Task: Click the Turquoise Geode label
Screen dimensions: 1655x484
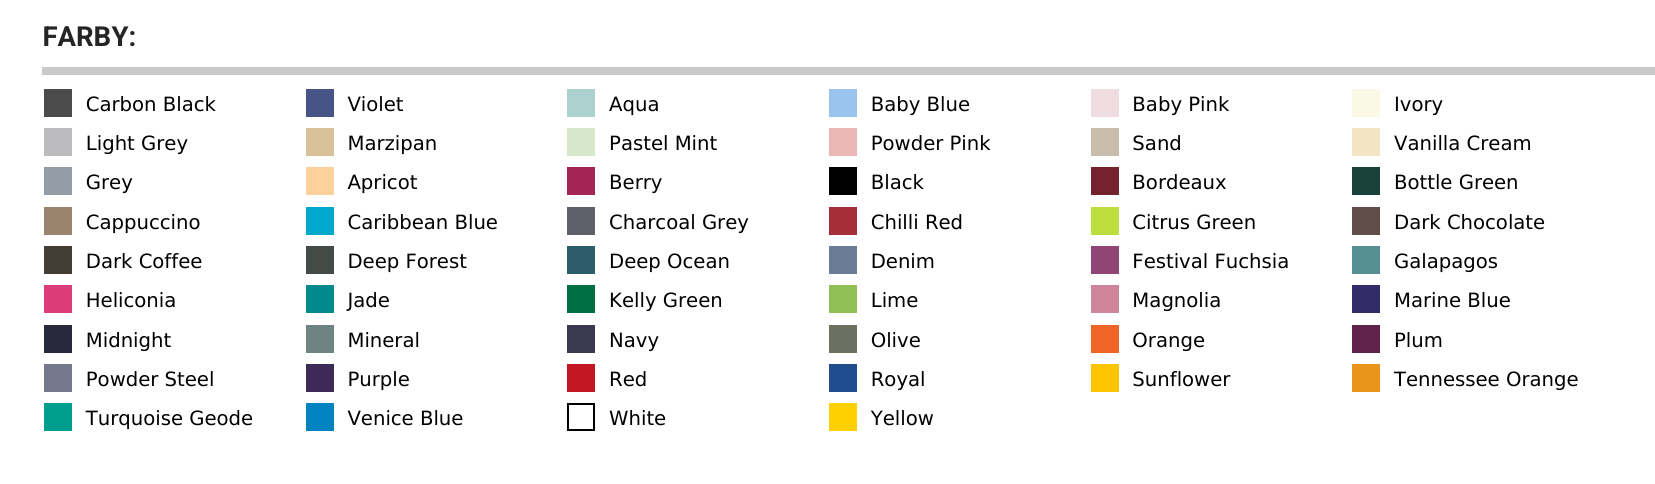Action: tap(169, 418)
